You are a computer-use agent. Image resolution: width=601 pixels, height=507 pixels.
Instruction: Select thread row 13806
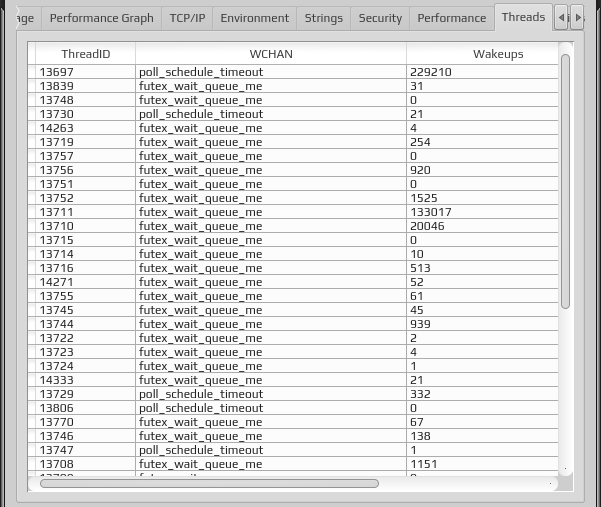point(293,407)
